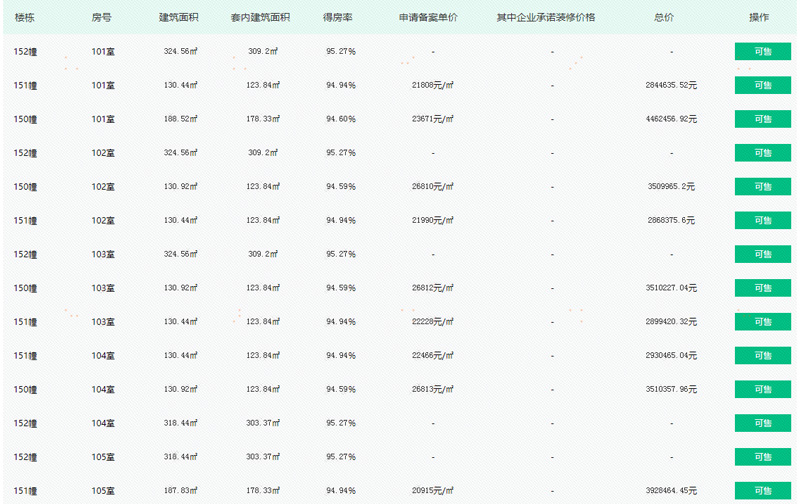800x504 pixels.
Task: Click the 188.52㎡ building area cell
Action: 181,119
